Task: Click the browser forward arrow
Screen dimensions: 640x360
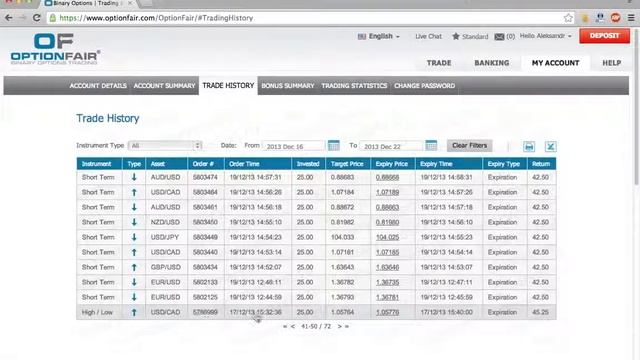Action: pyautogui.click(x=22, y=18)
